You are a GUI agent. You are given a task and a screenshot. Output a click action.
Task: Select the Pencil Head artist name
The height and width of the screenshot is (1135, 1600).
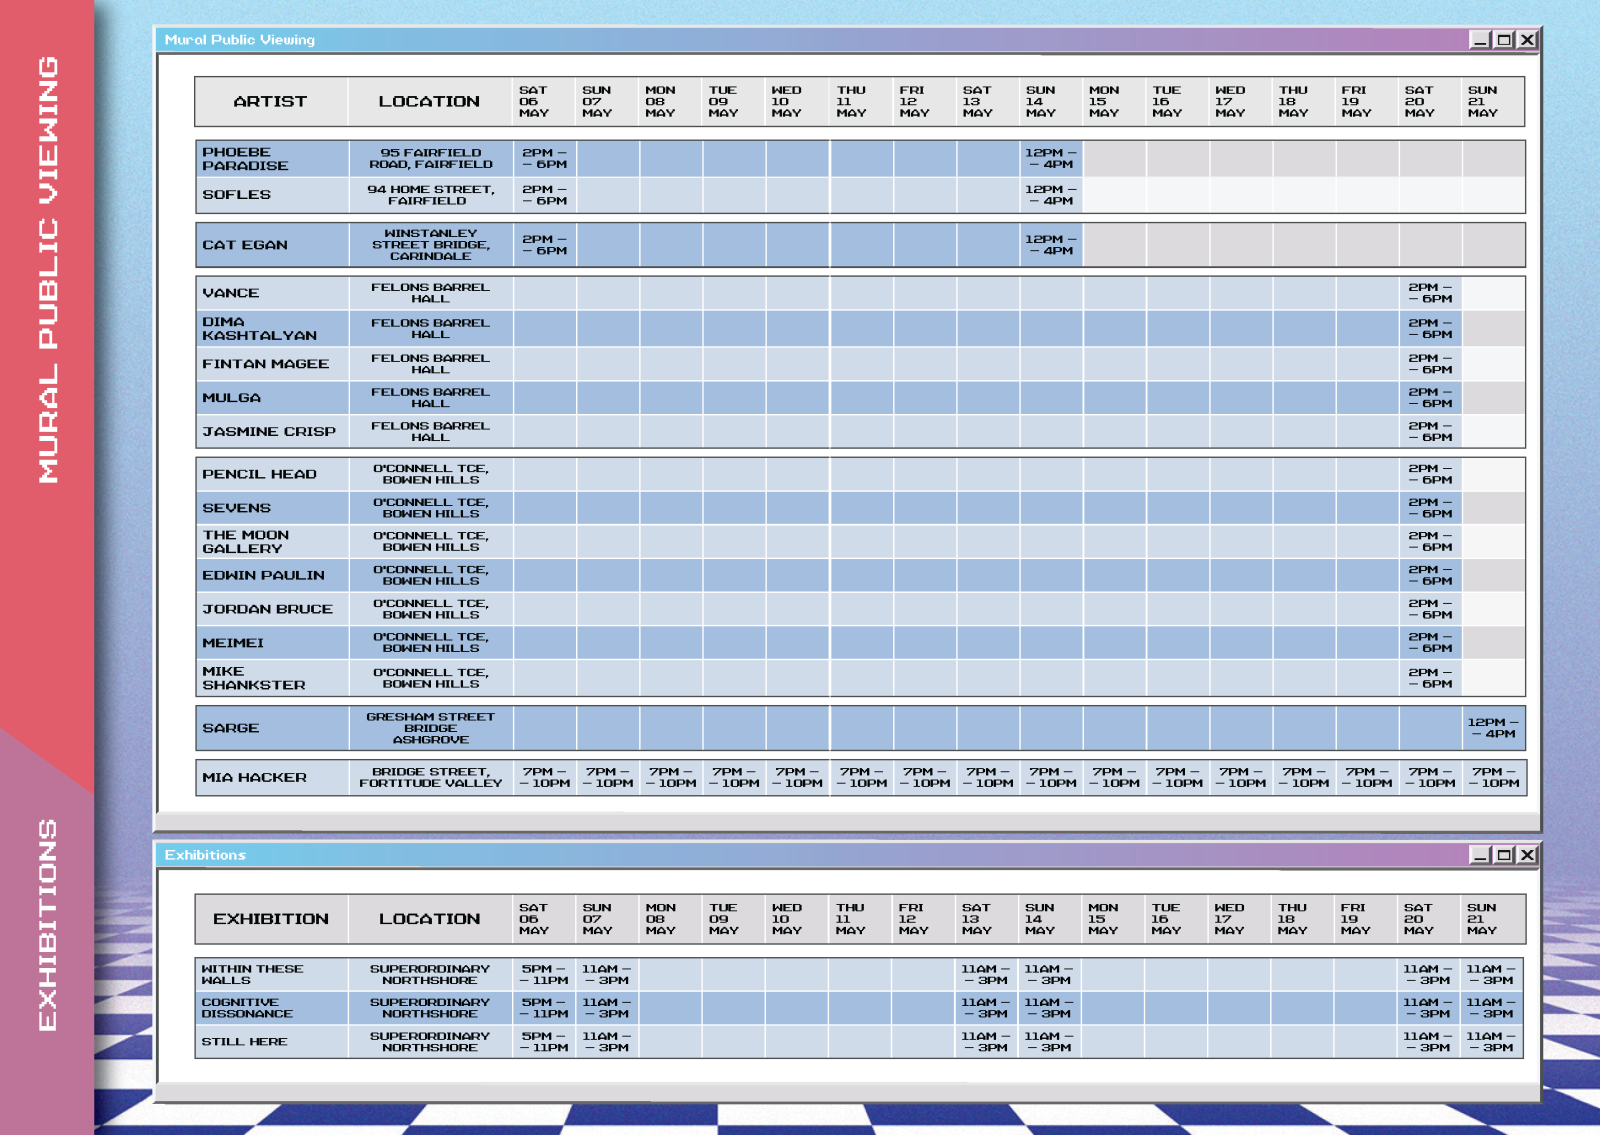[x=260, y=474]
